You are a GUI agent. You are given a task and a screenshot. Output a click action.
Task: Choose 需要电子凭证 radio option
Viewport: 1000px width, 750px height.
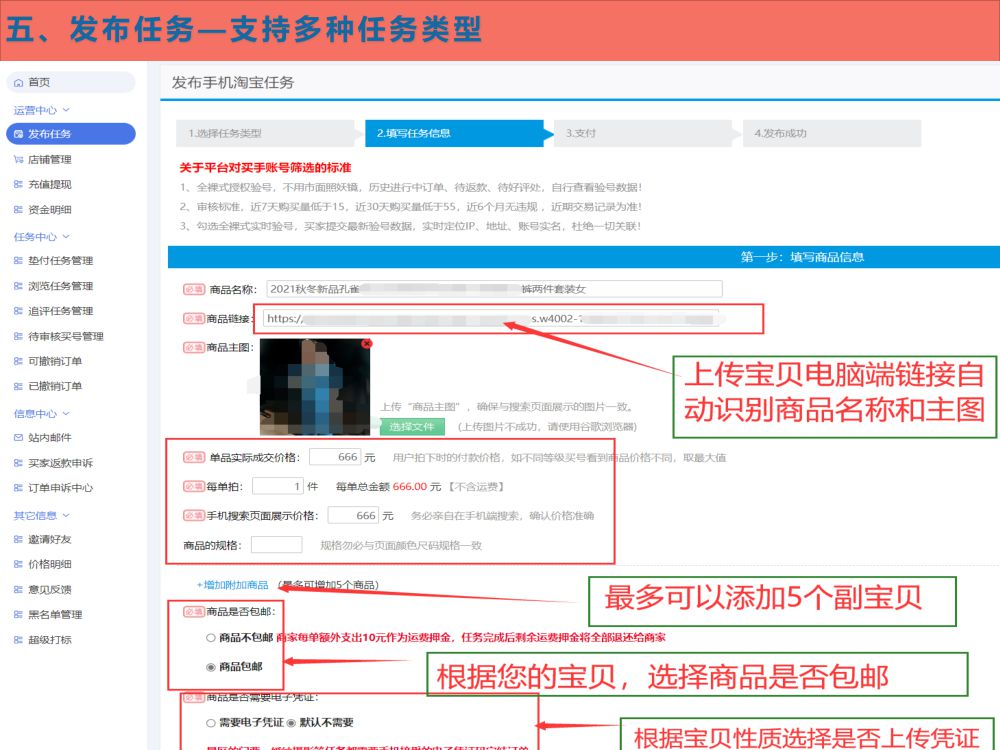(x=210, y=723)
